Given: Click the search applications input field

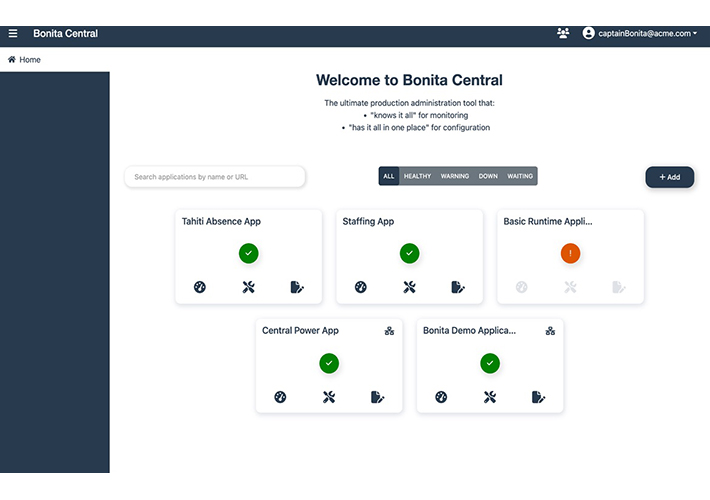Looking at the screenshot, I should coord(215,177).
